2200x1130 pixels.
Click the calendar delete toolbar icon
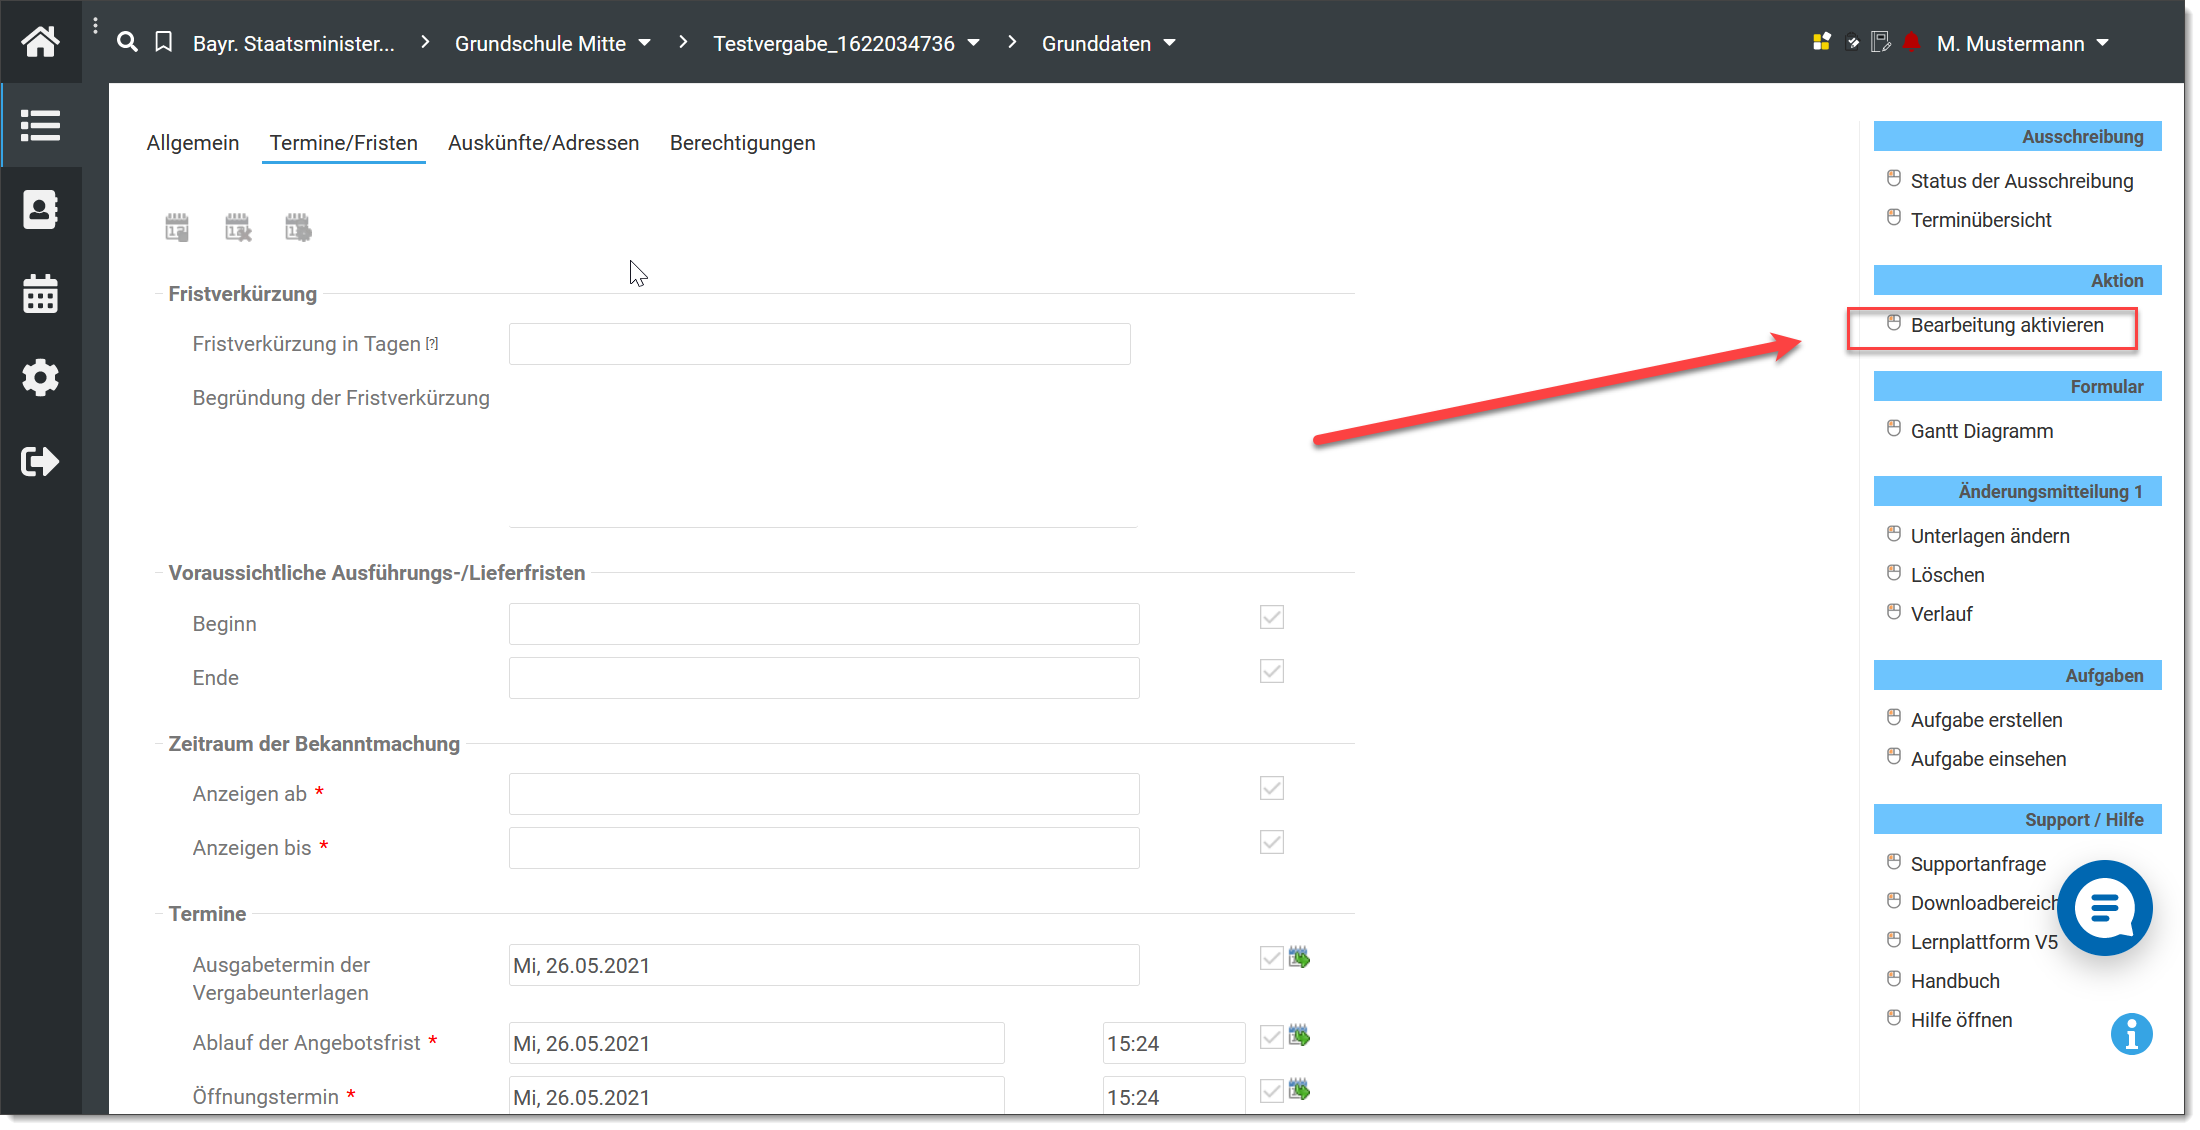pyautogui.click(x=238, y=228)
